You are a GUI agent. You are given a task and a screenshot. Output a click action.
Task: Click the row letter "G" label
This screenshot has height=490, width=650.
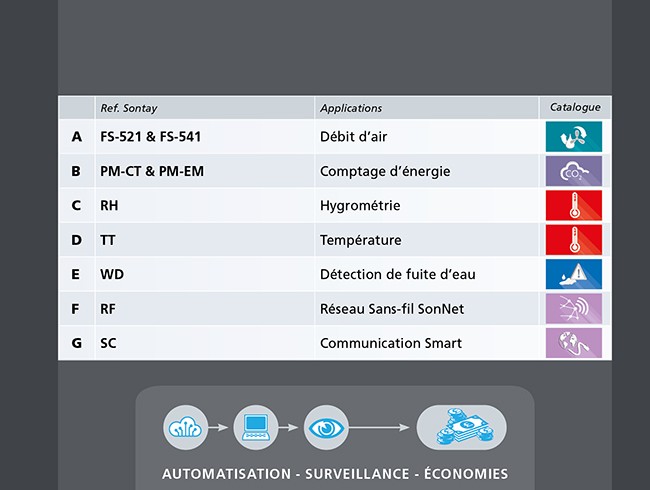[x=77, y=343]
